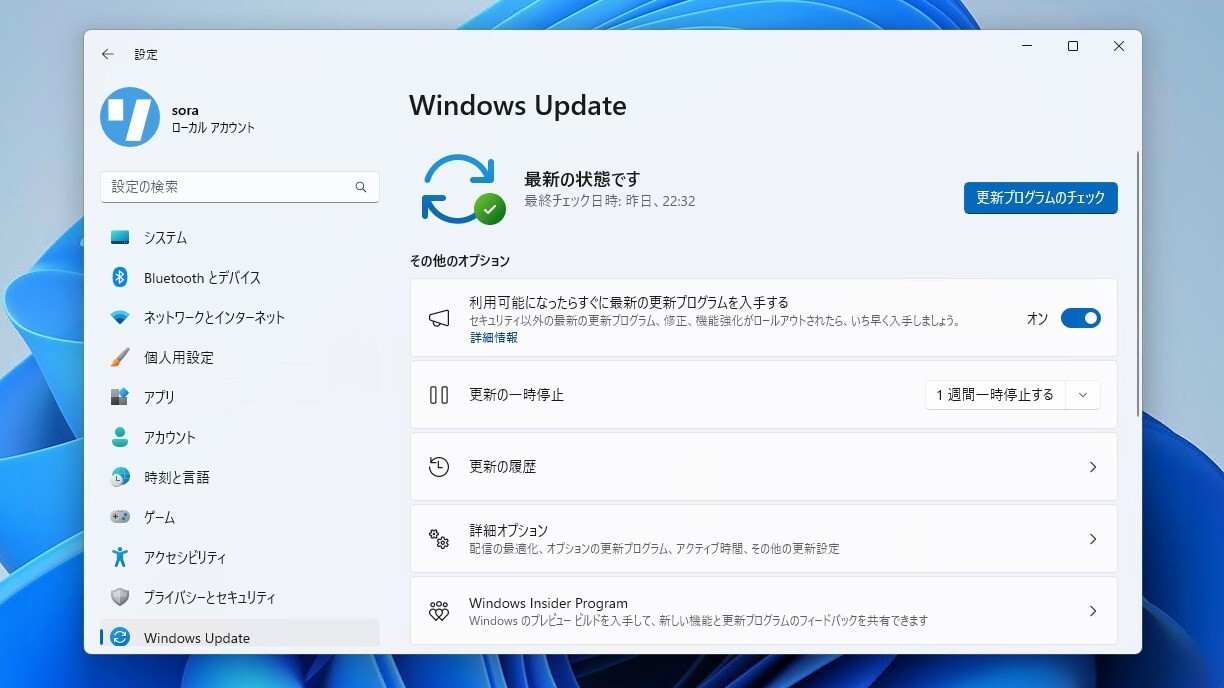The width and height of the screenshot is (1224, 688).
Task: Go to ゲーム settings
Action: tap(240, 518)
